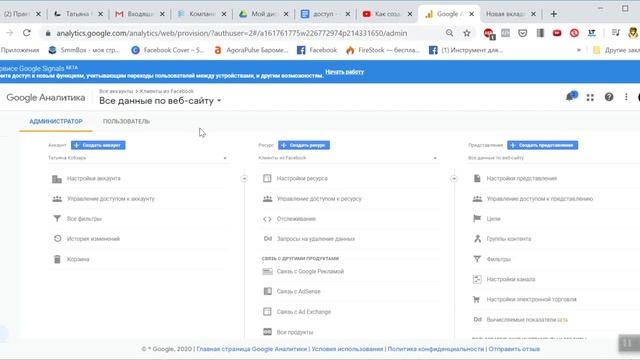
Task: Open the Google Analytics notifications bell
Action: [571, 97]
